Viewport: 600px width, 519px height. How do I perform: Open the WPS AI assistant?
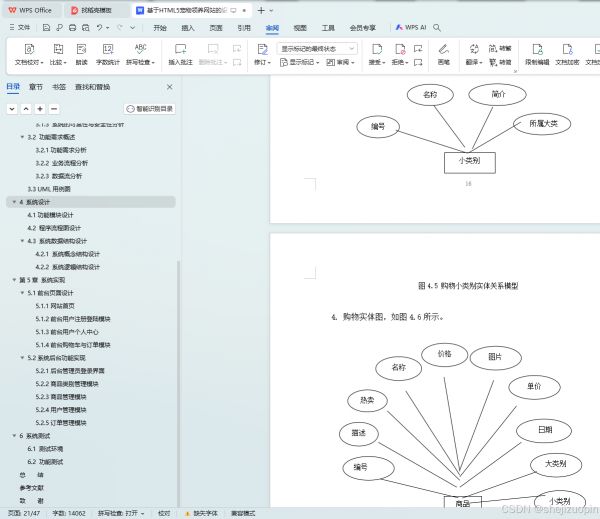(x=411, y=28)
